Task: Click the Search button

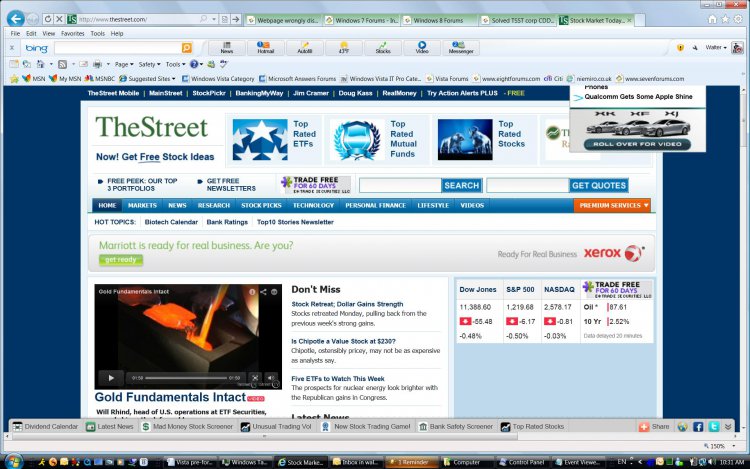Action: click(x=462, y=185)
